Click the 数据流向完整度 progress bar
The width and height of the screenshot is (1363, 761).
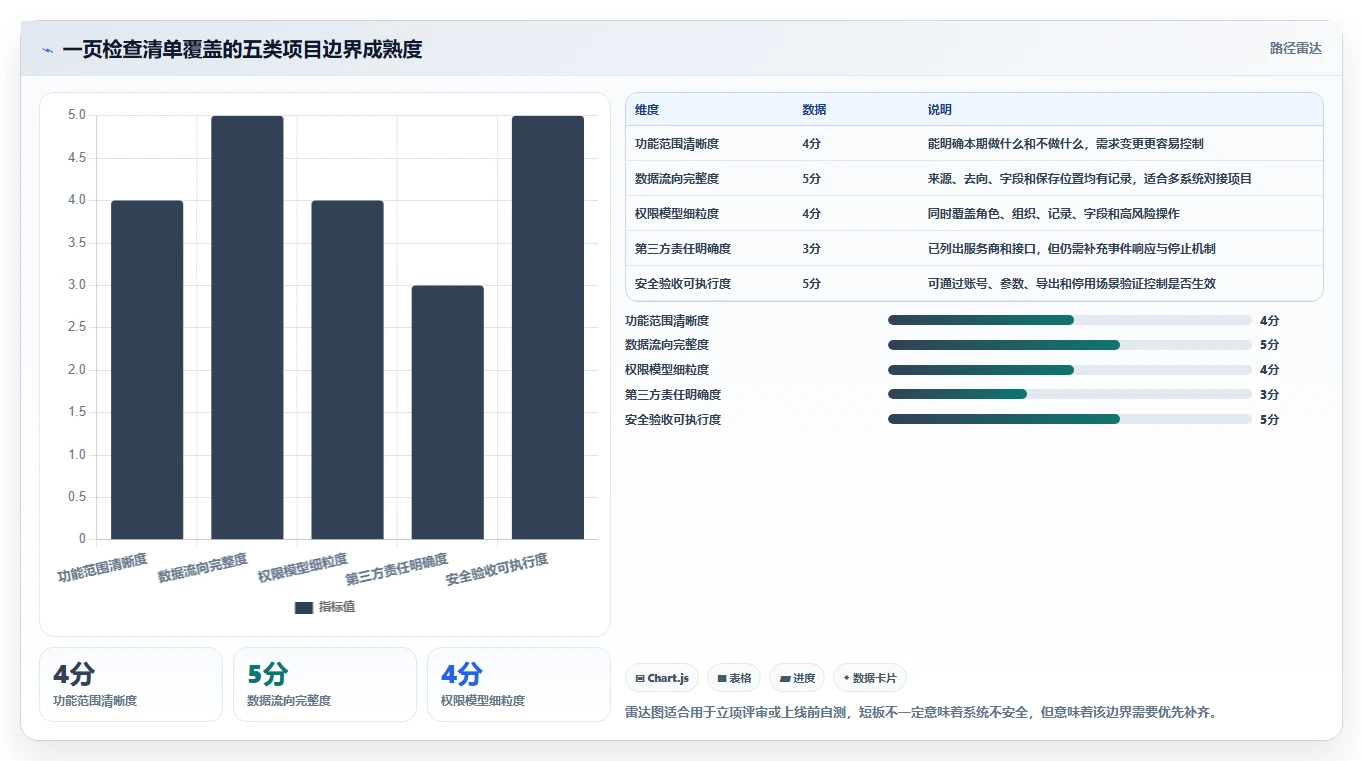1070,345
